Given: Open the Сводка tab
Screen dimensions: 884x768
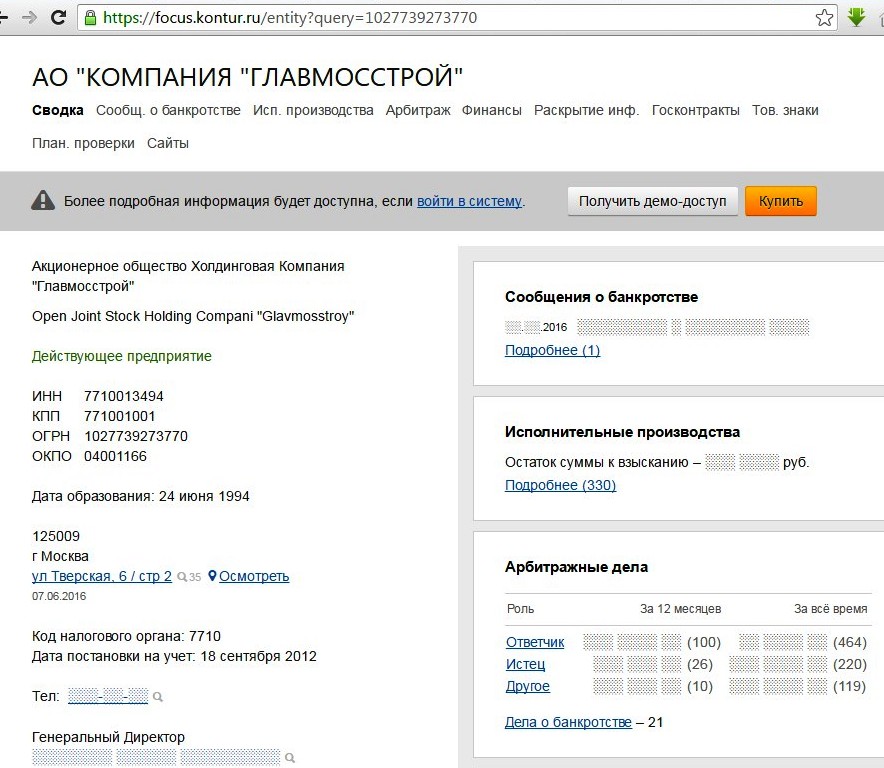Looking at the screenshot, I should click(58, 111).
